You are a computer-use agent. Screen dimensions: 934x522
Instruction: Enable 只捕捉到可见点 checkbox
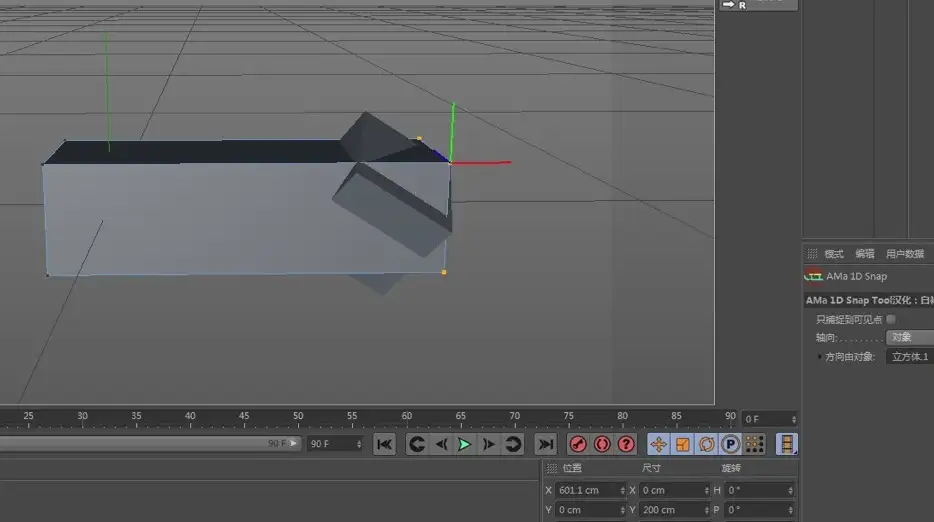(x=891, y=319)
